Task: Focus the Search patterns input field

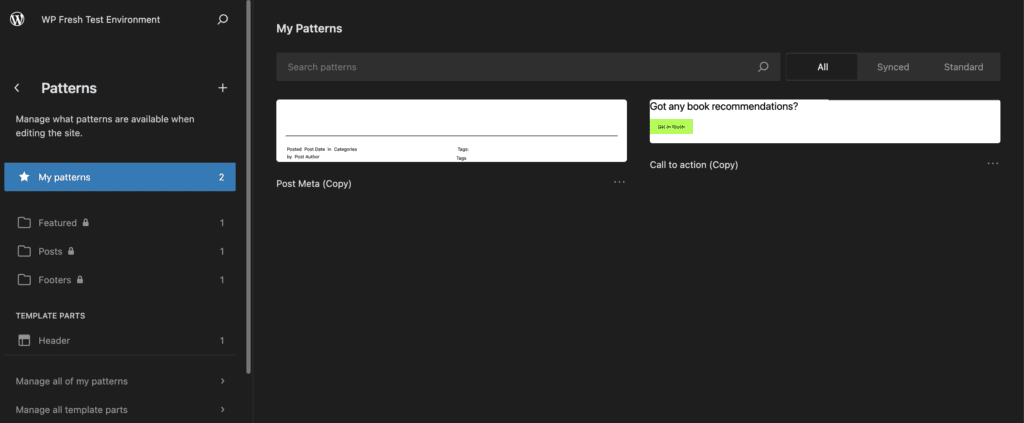Action: 515,67
